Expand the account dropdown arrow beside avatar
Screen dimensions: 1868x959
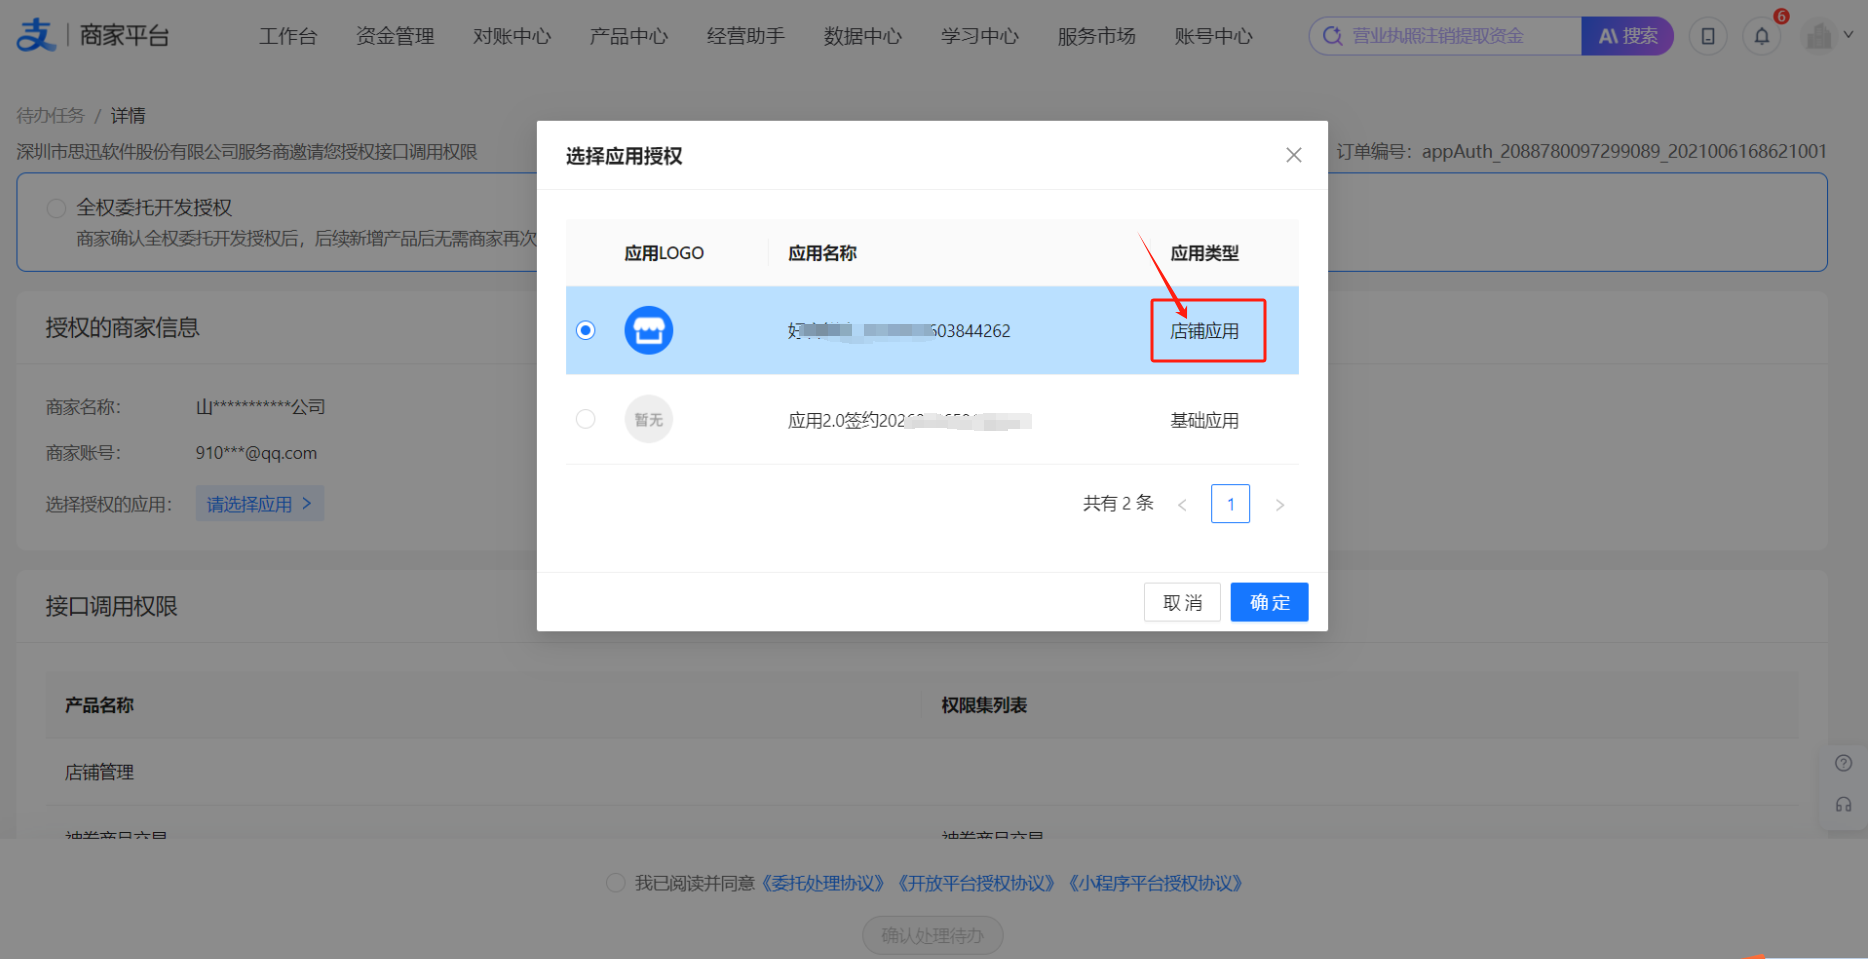pos(1848,35)
